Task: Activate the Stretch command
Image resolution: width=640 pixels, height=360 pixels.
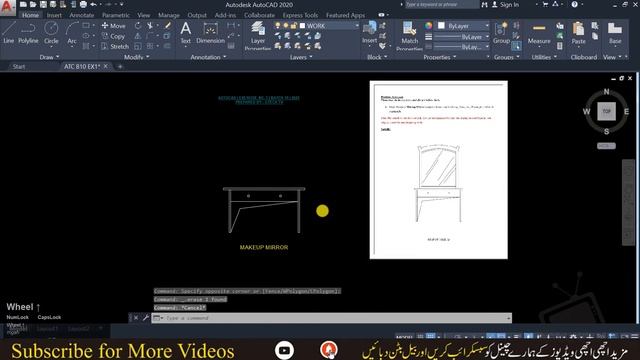Action: (x=115, y=47)
